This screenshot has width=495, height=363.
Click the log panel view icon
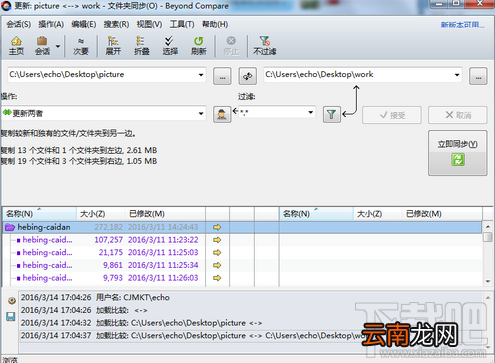click(12, 301)
